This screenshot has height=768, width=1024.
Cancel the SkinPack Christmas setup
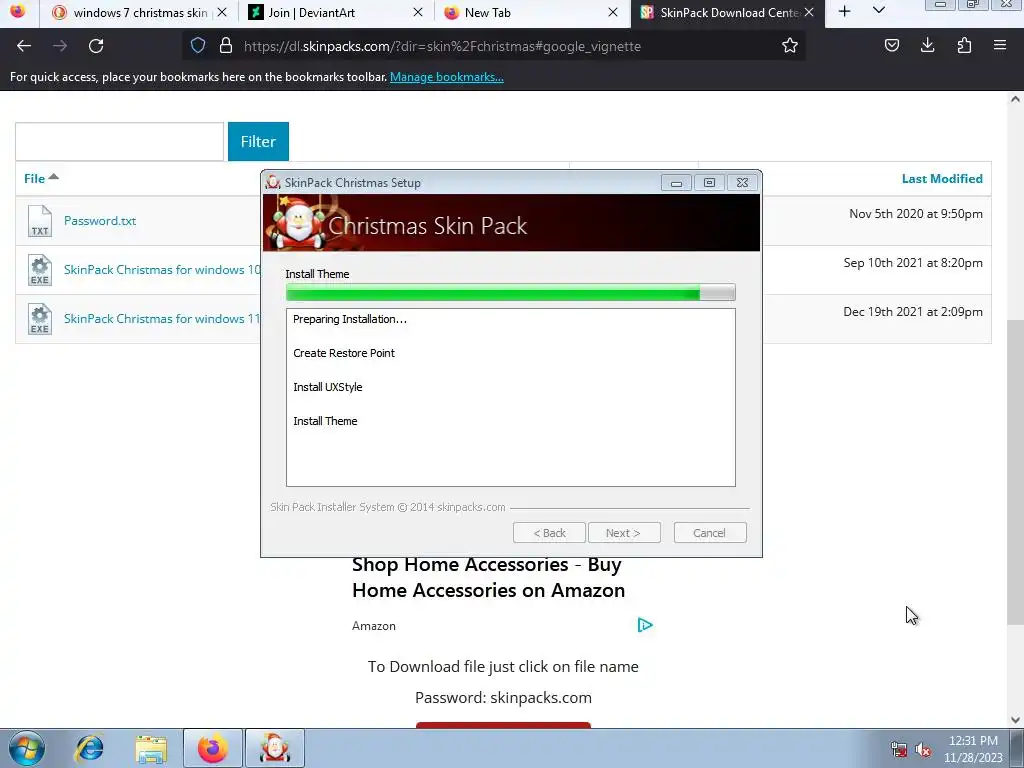tap(710, 533)
